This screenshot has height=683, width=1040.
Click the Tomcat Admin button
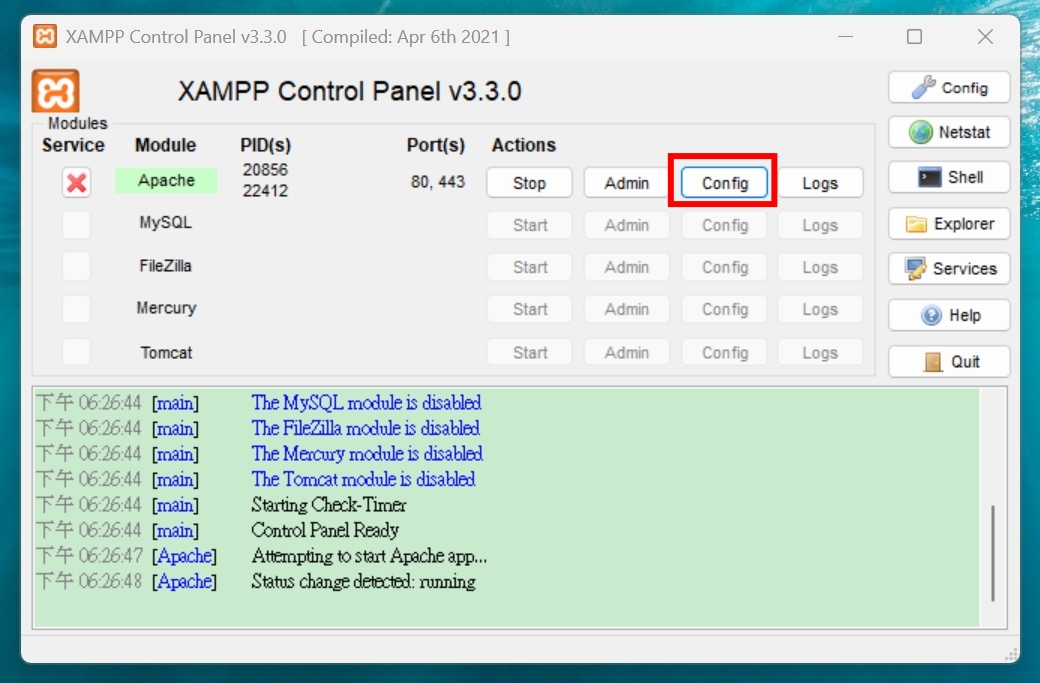point(627,352)
